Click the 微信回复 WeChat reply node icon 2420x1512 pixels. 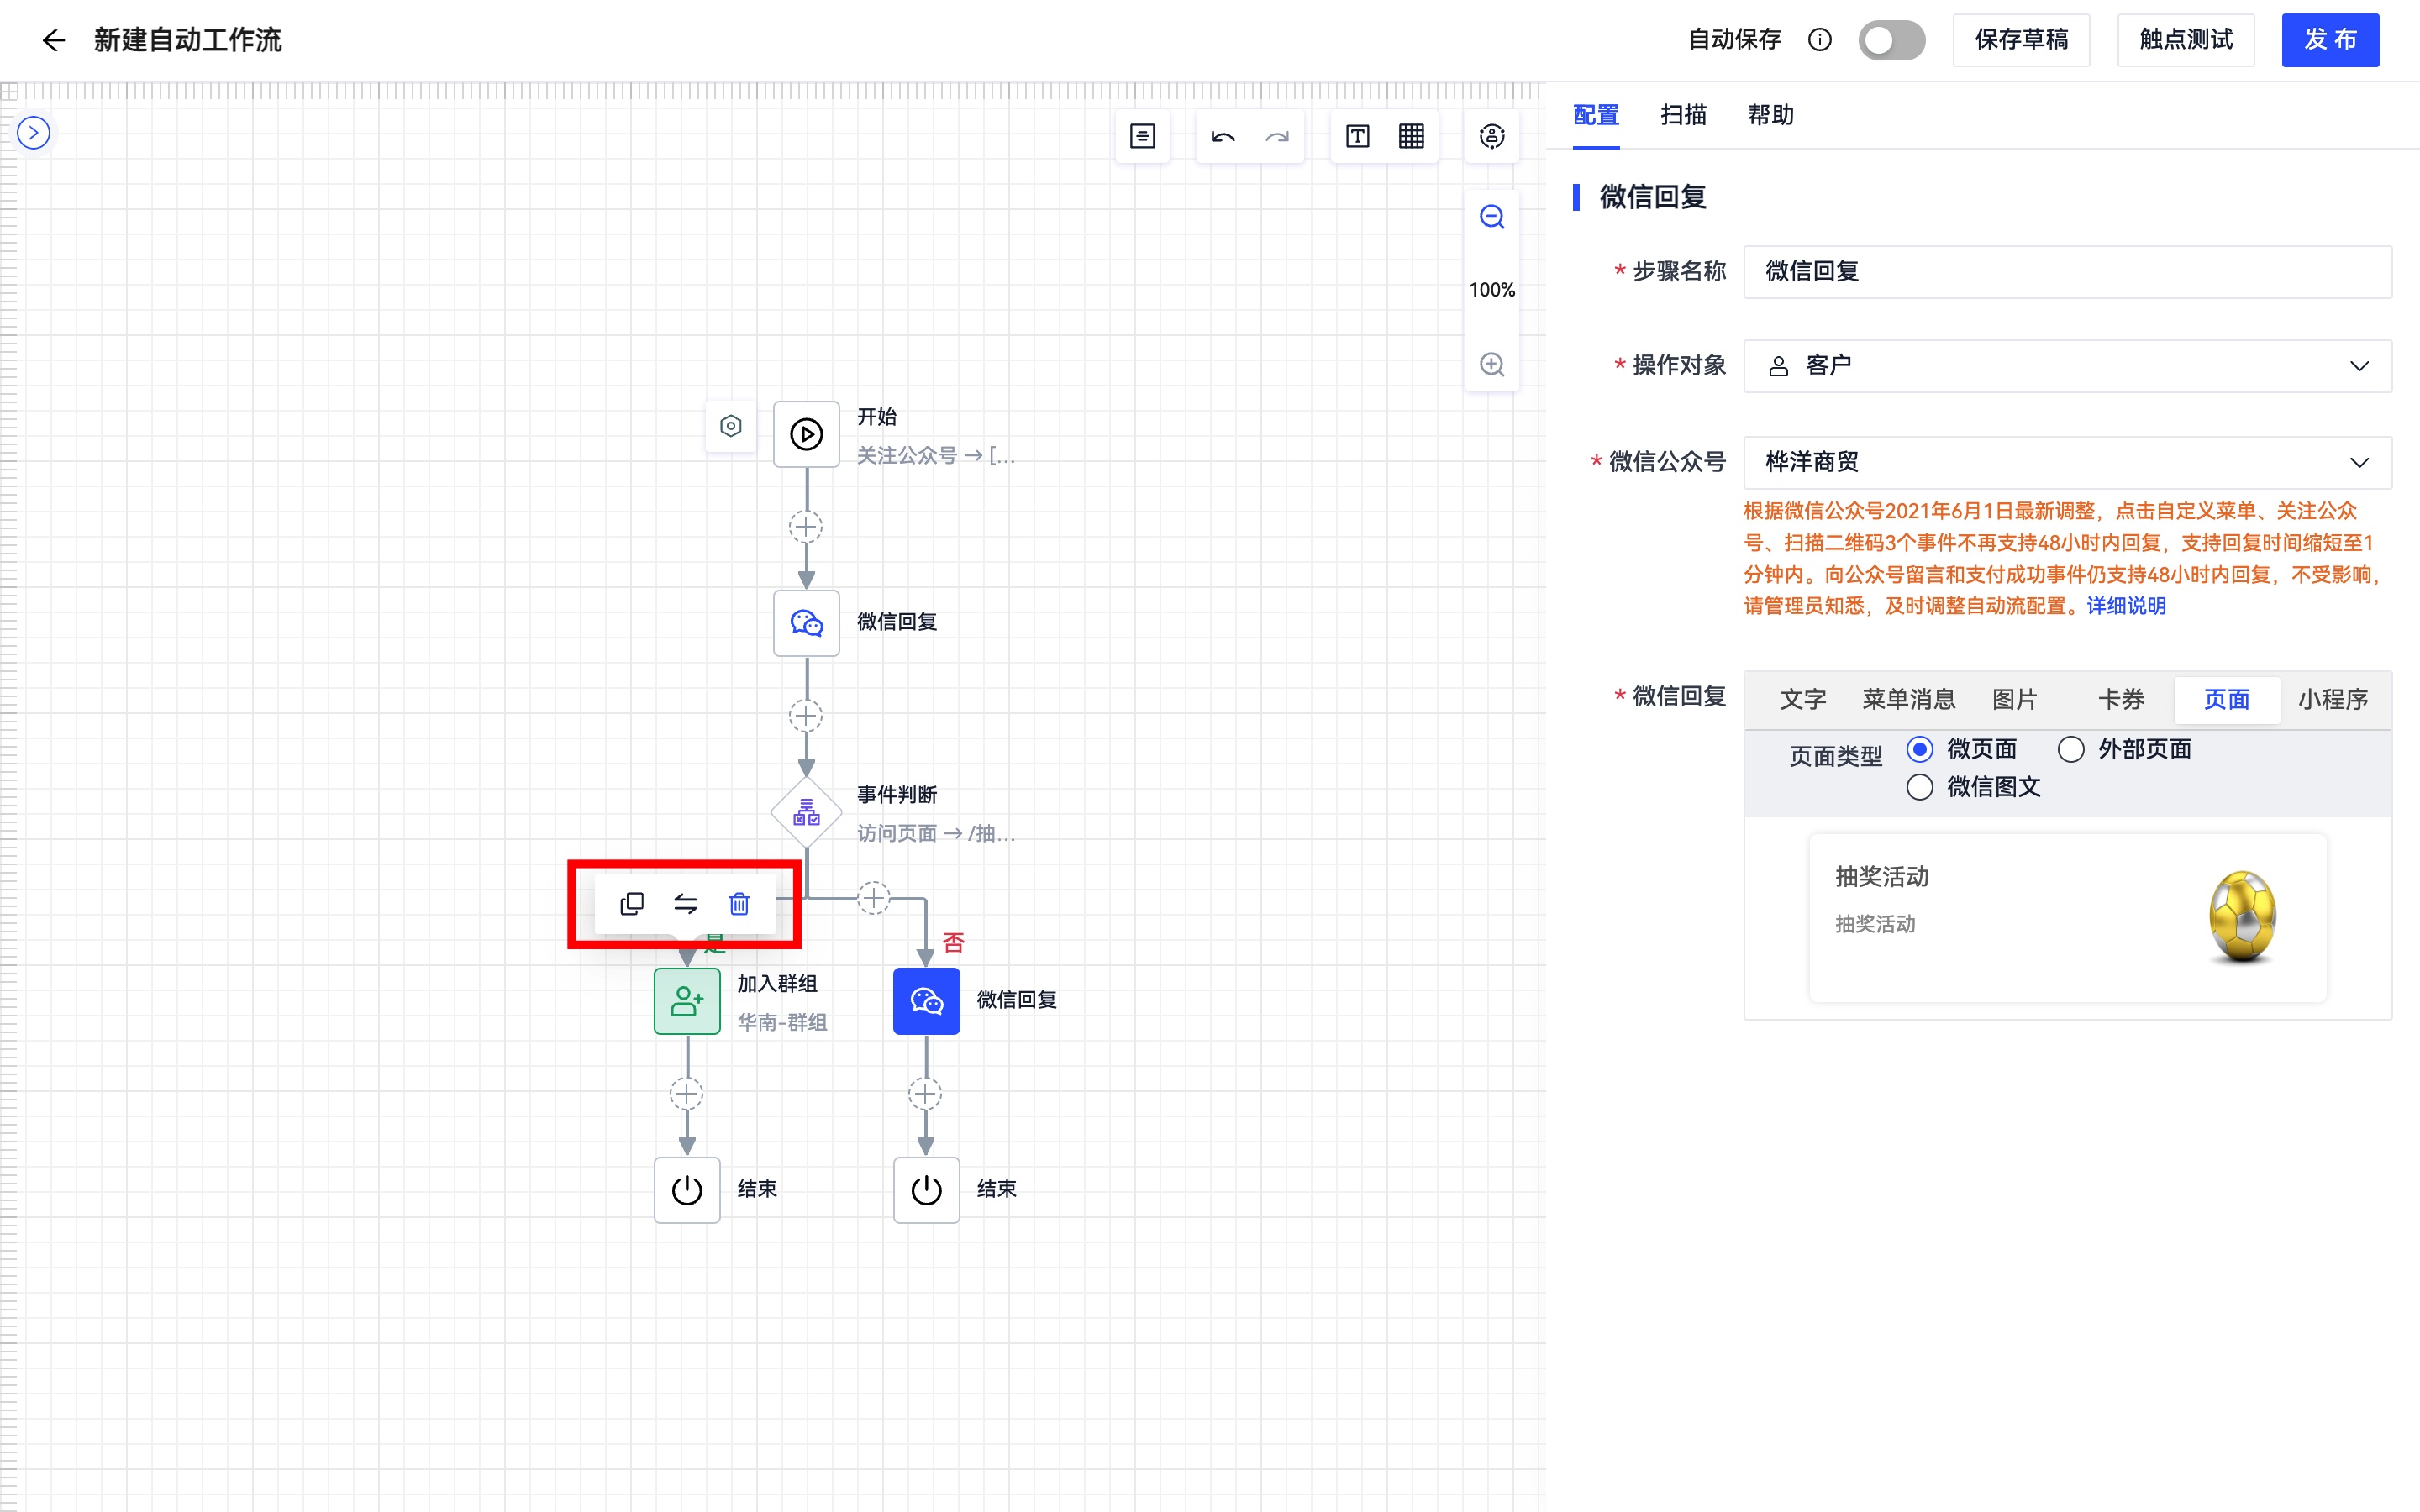[x=805, y=622]
